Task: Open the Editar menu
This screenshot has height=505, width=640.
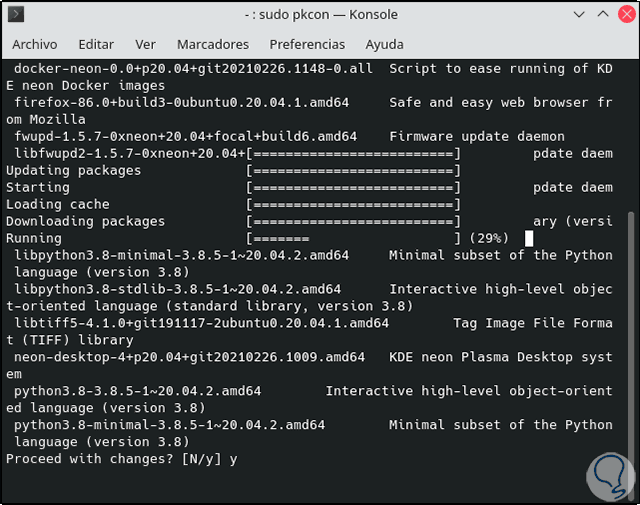Action: 96,45
